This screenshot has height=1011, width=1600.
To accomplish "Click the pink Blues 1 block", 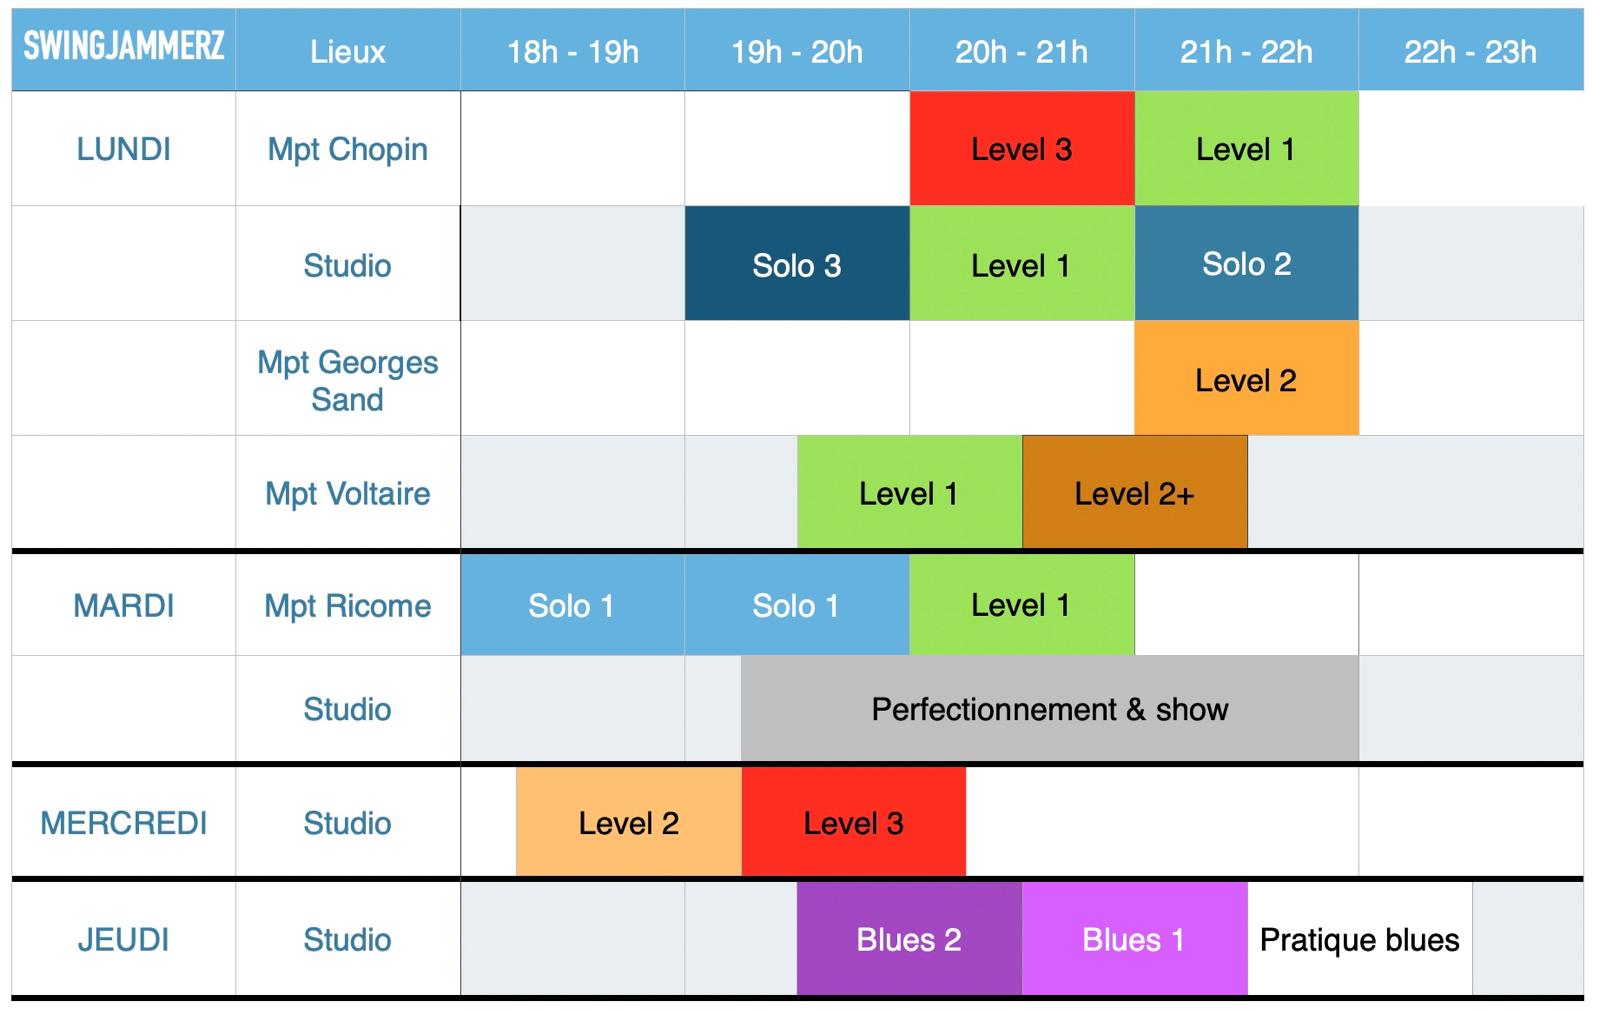I will 1133,939.
